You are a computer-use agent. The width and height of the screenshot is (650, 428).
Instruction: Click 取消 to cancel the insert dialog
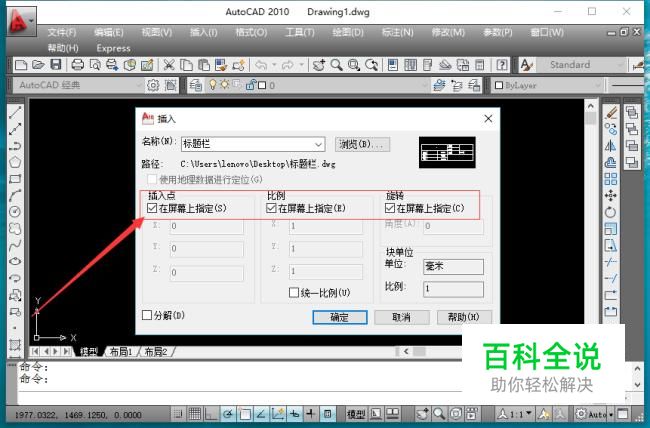(x=401, y=317)
